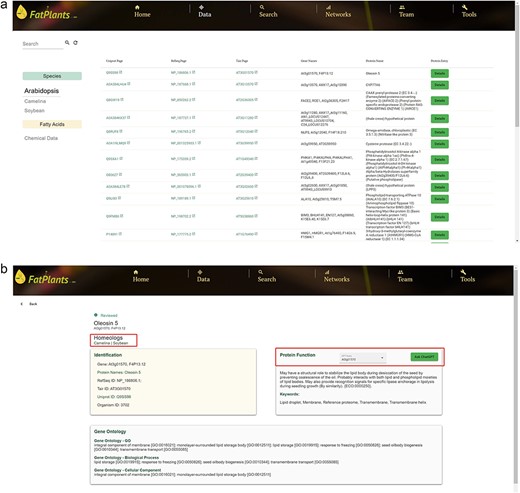Open the Uniprot external-link icon in the ALA10 gene row

(x=119, y=198)
